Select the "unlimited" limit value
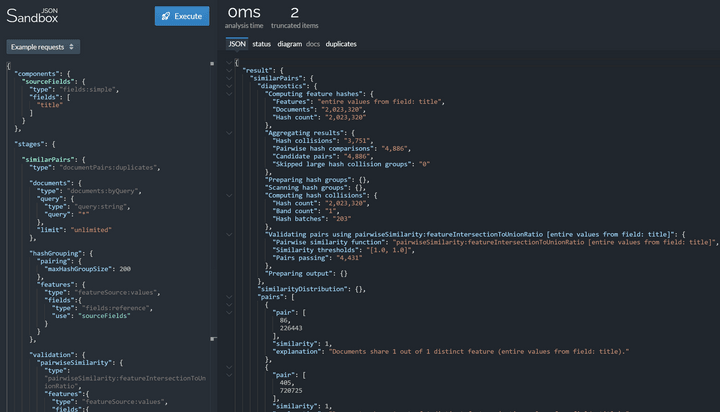This screenshot has width=720, height=412. point(91,230)
